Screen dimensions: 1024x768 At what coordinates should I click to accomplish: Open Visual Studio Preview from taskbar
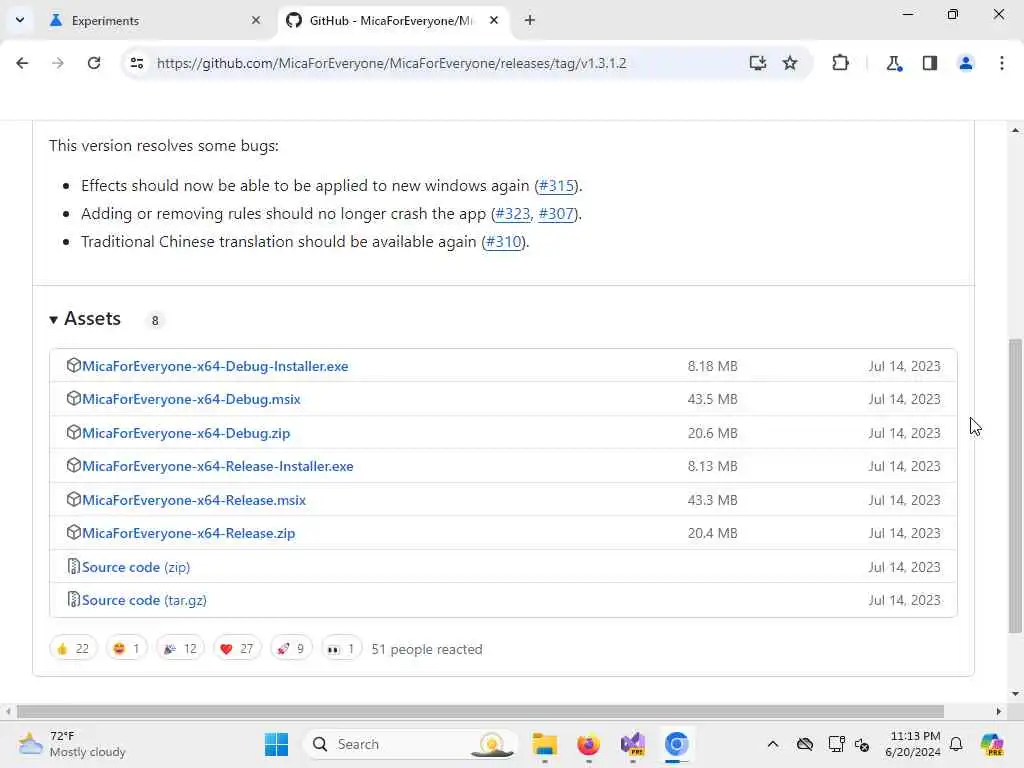coord(633,744)
